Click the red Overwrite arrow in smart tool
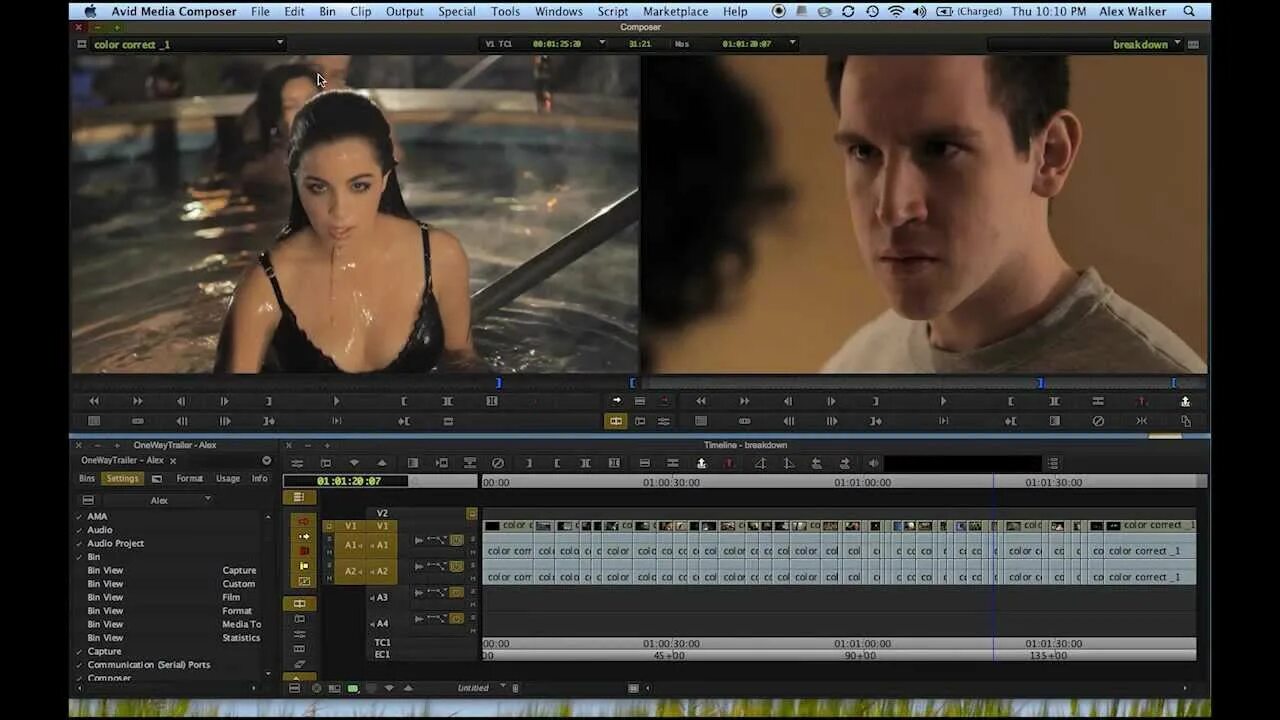 (x=304, y=521)
